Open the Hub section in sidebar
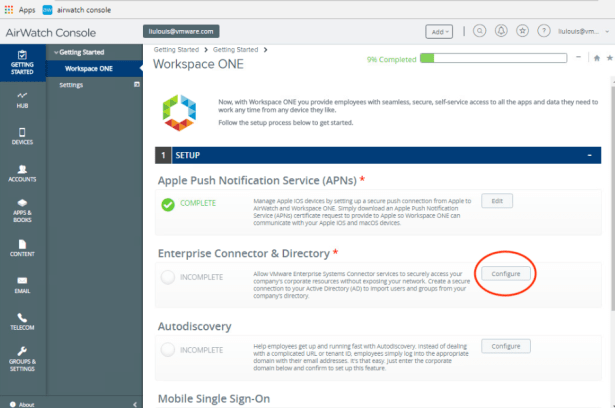Viewport: 615px width, 408px height. click(x=21, y=99)
